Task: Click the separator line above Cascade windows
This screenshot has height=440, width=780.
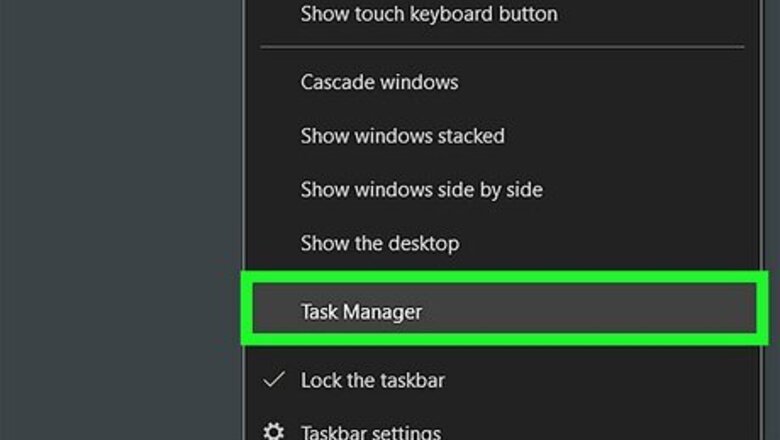Action: (502, 46)
